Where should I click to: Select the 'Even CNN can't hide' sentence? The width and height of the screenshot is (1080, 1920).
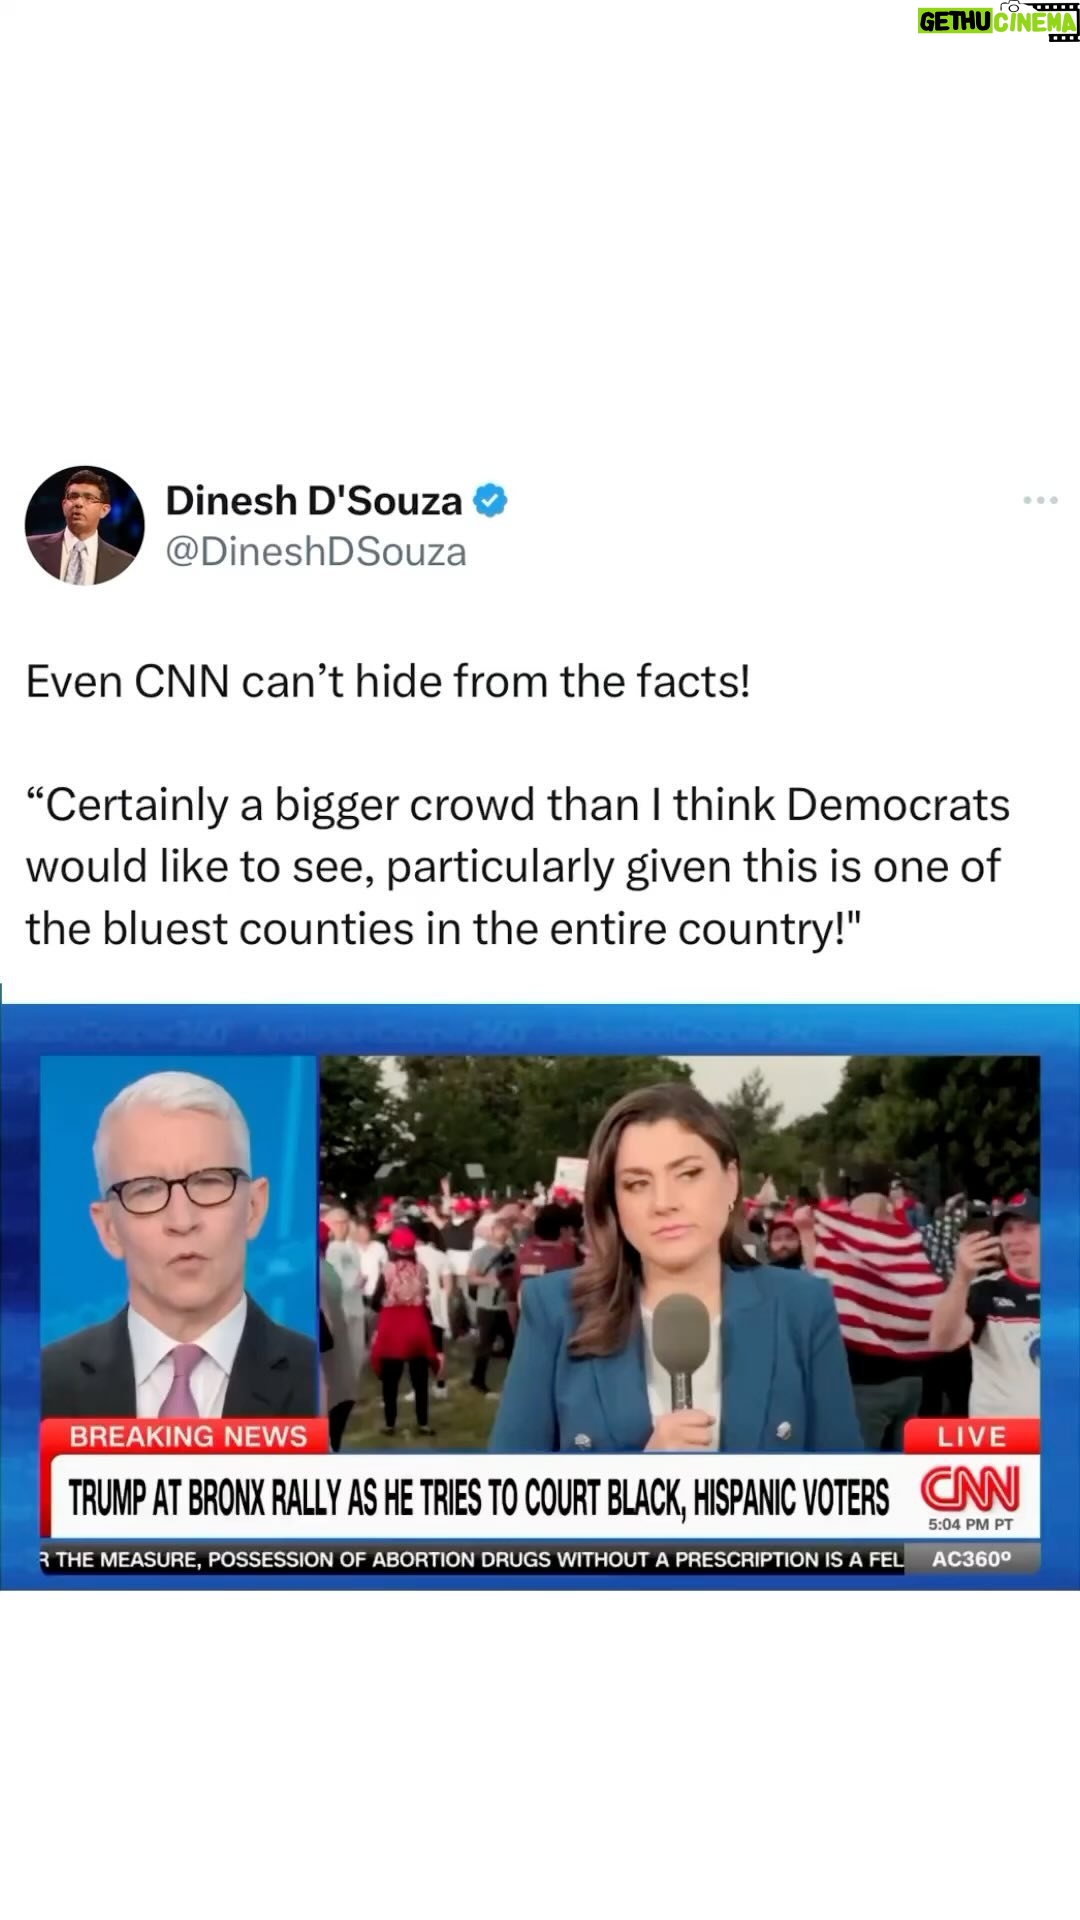pyautogui.click(x=387, y=682)
